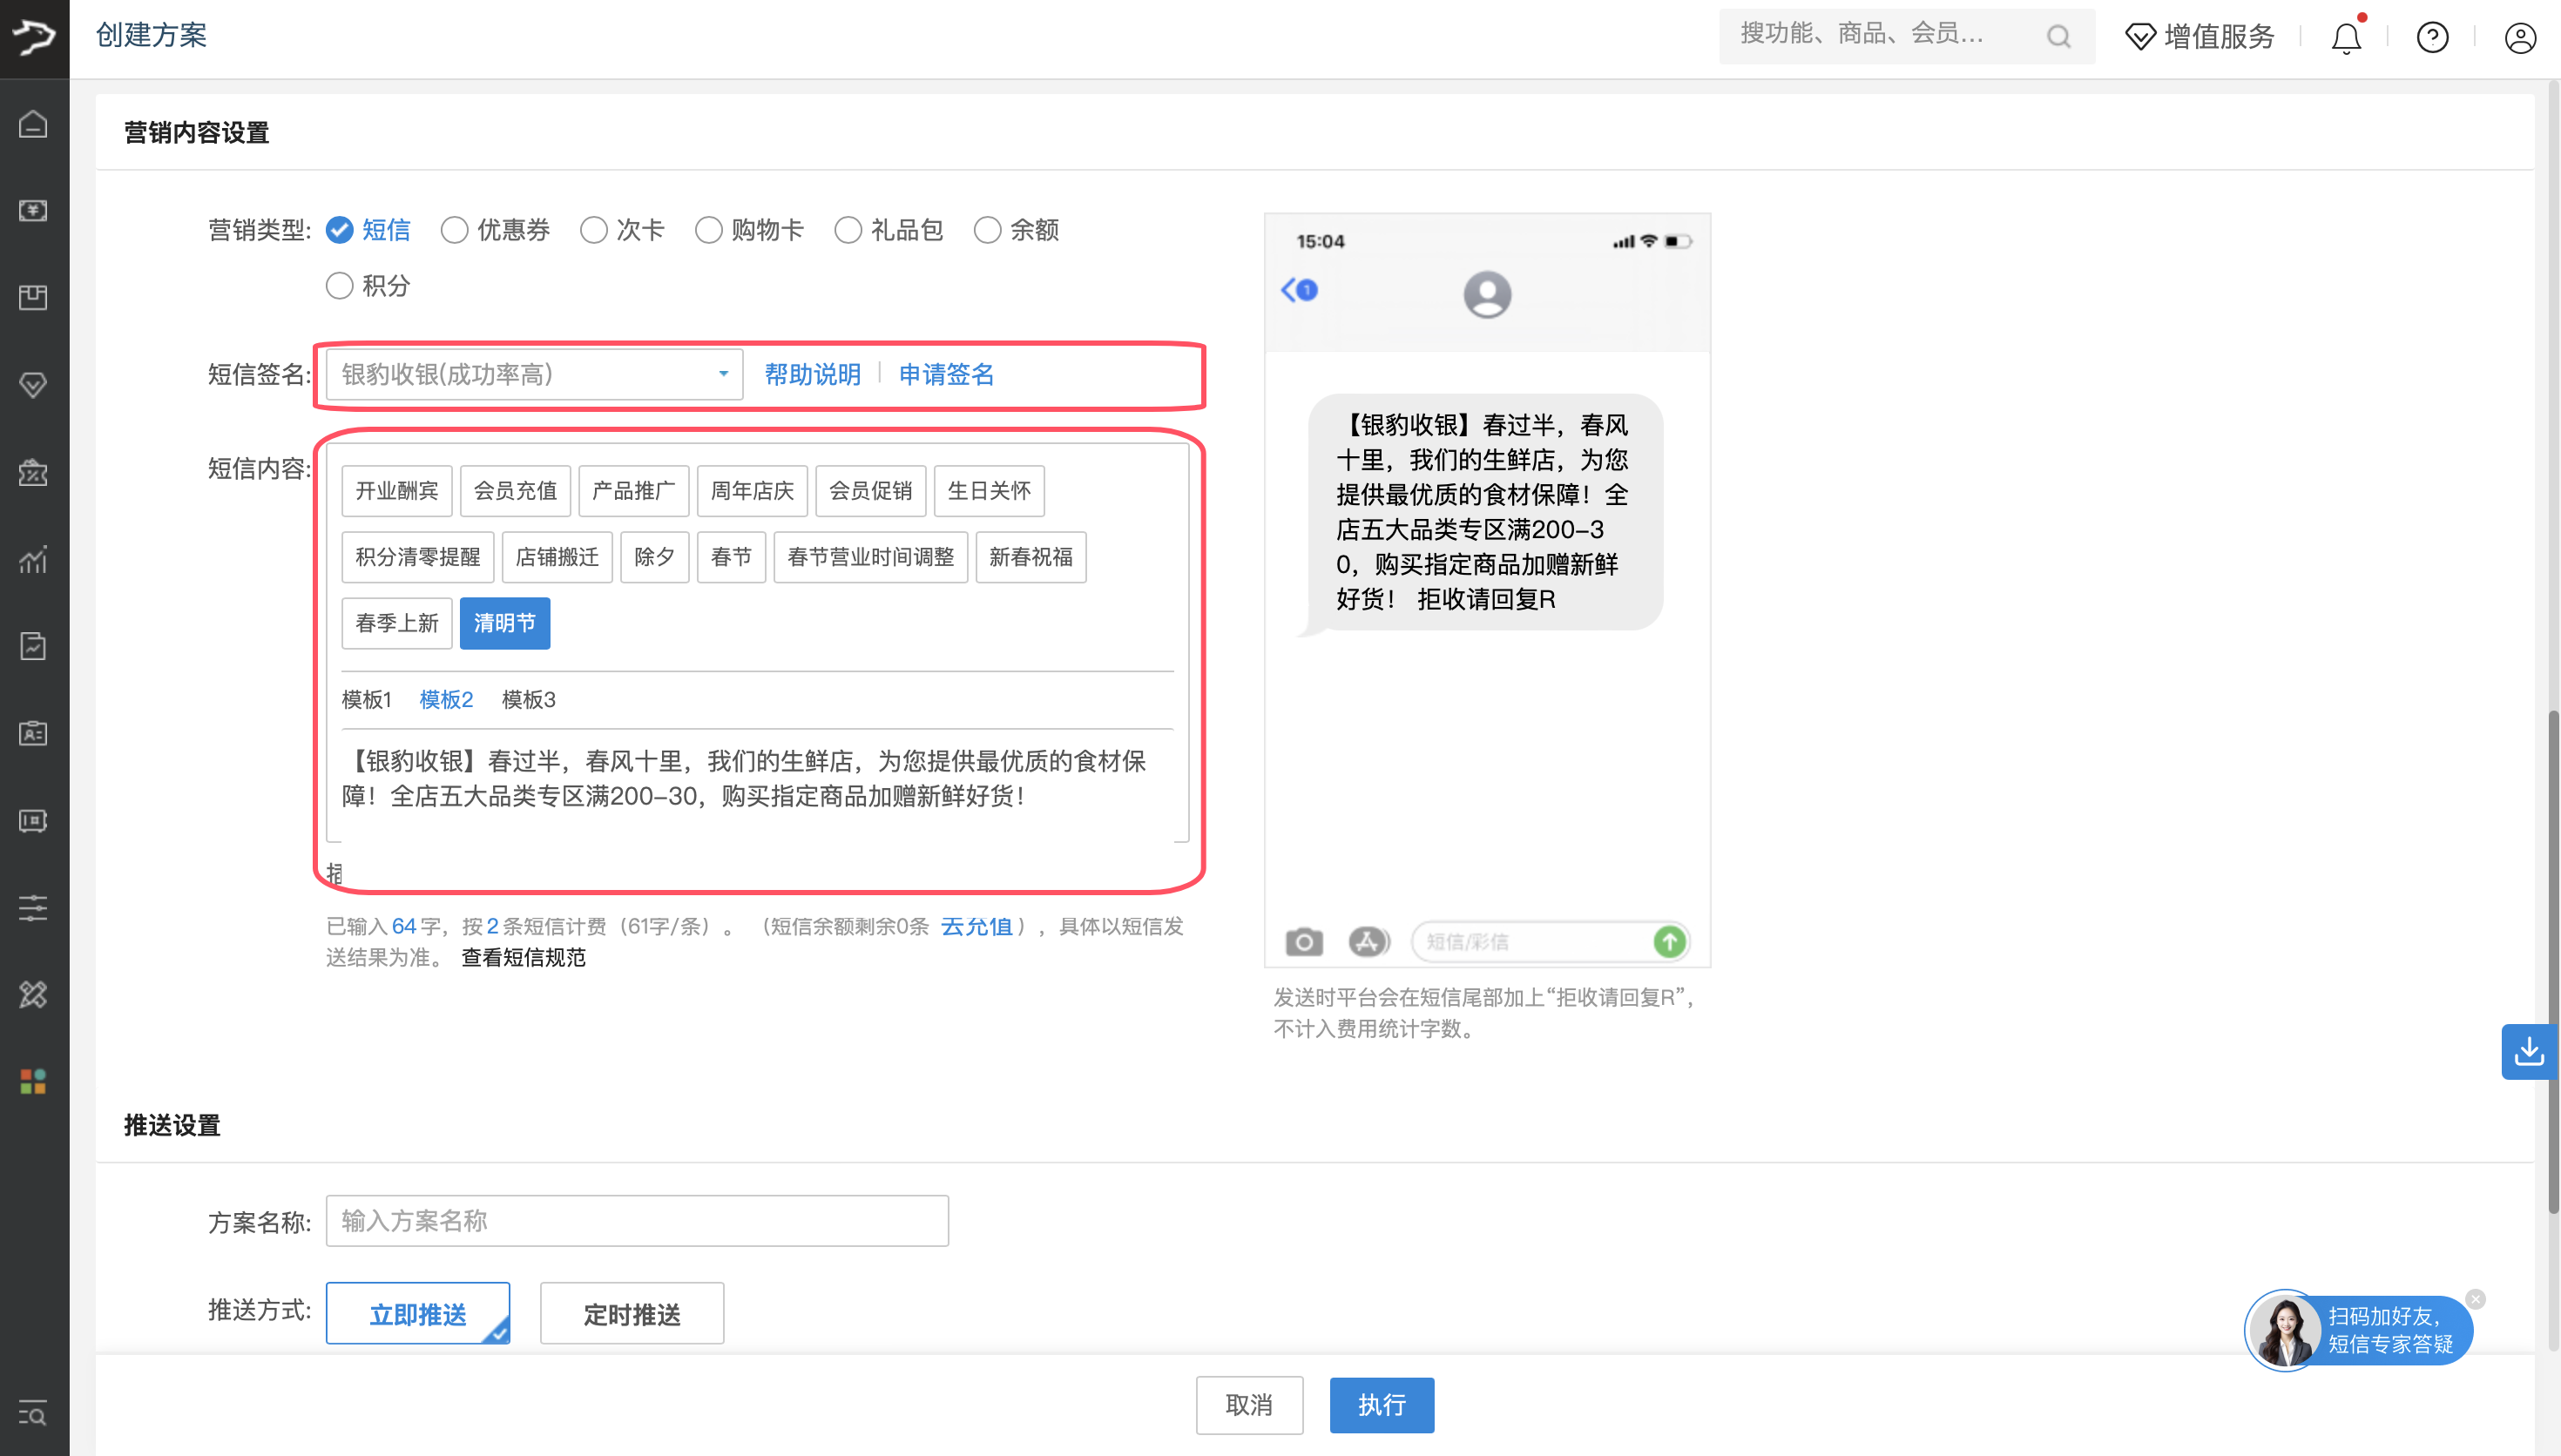Image resolution: width=2561 pixels, height=1456 pixels.
Task: Click the search magnifier icon
Action: (x=2058, y=37)
